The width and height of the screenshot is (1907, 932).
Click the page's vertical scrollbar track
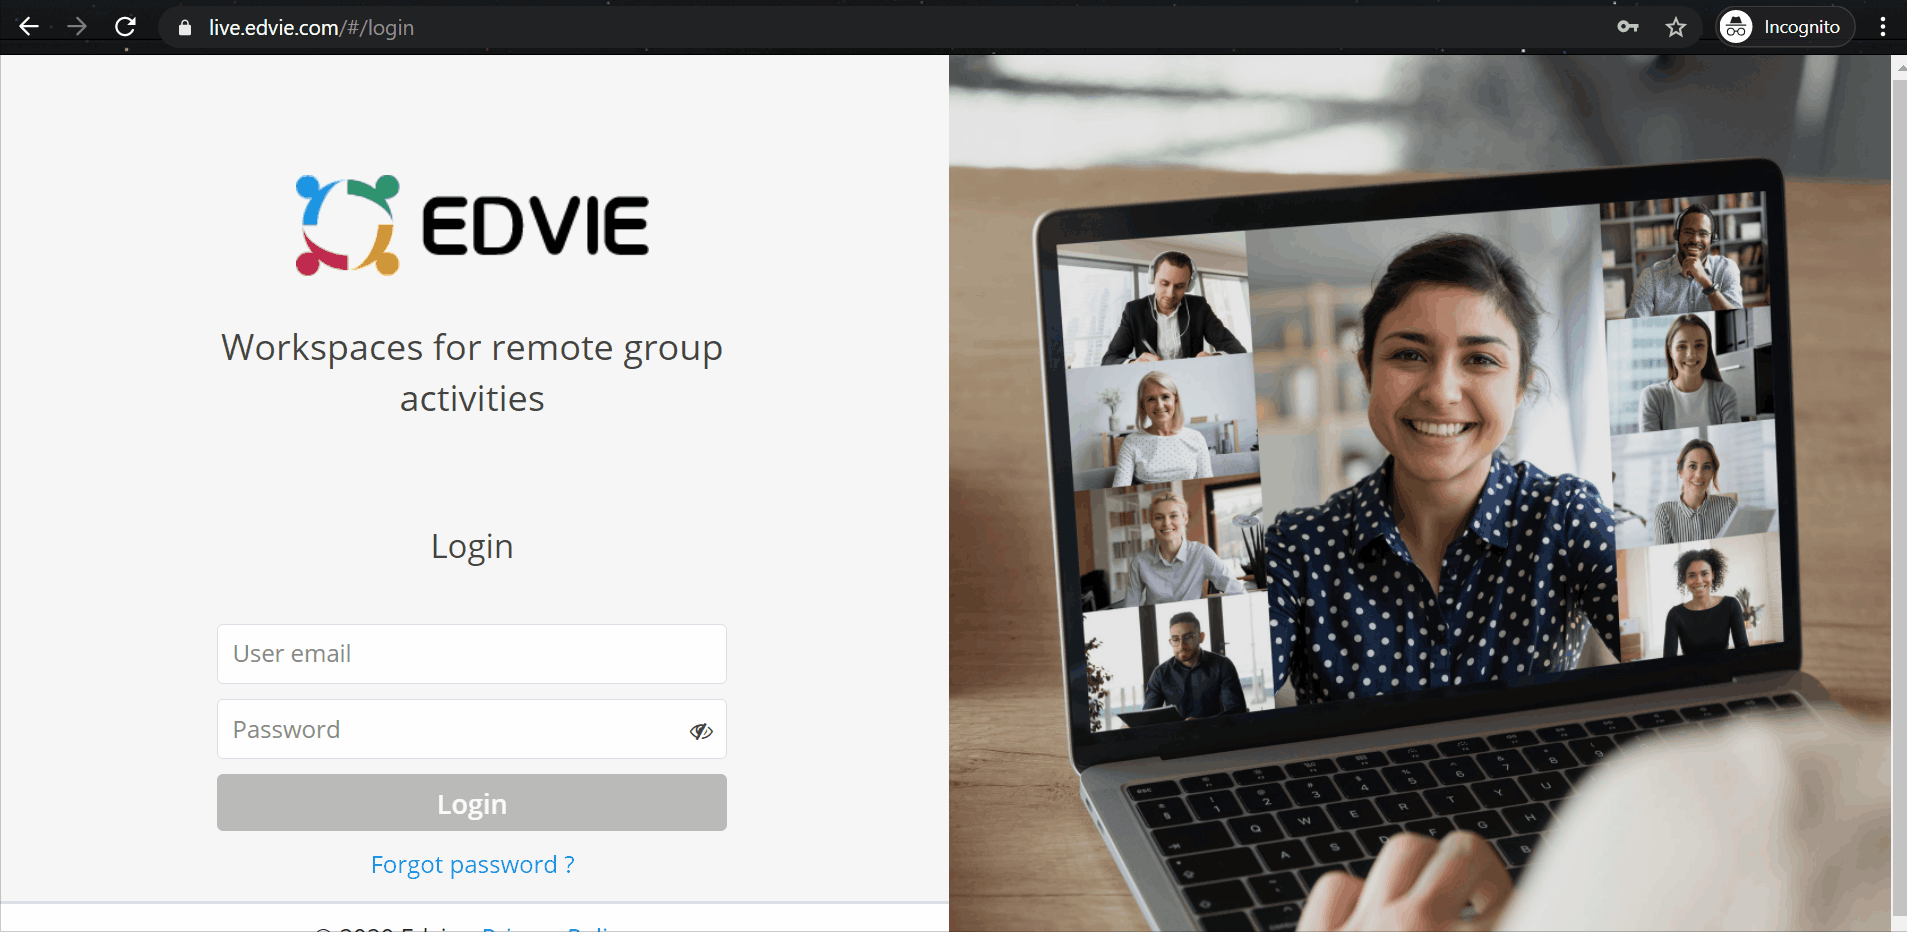pos(1899,500)
